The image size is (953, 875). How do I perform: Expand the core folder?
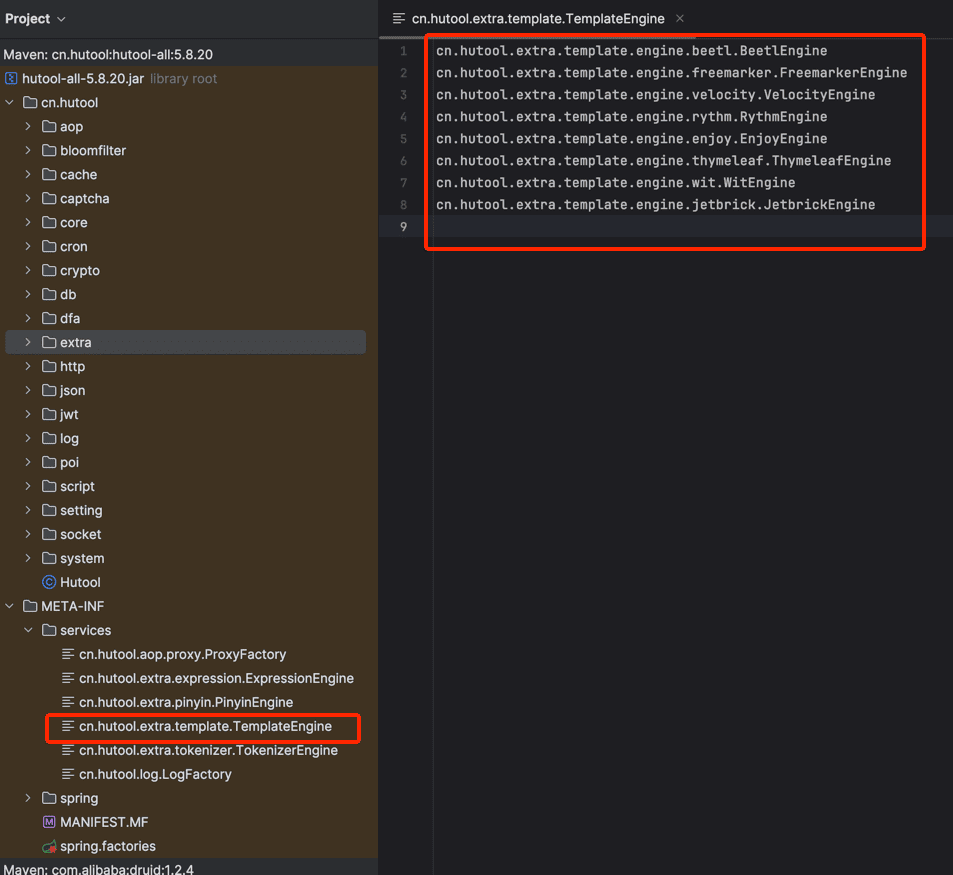click(x=28, y=222)
